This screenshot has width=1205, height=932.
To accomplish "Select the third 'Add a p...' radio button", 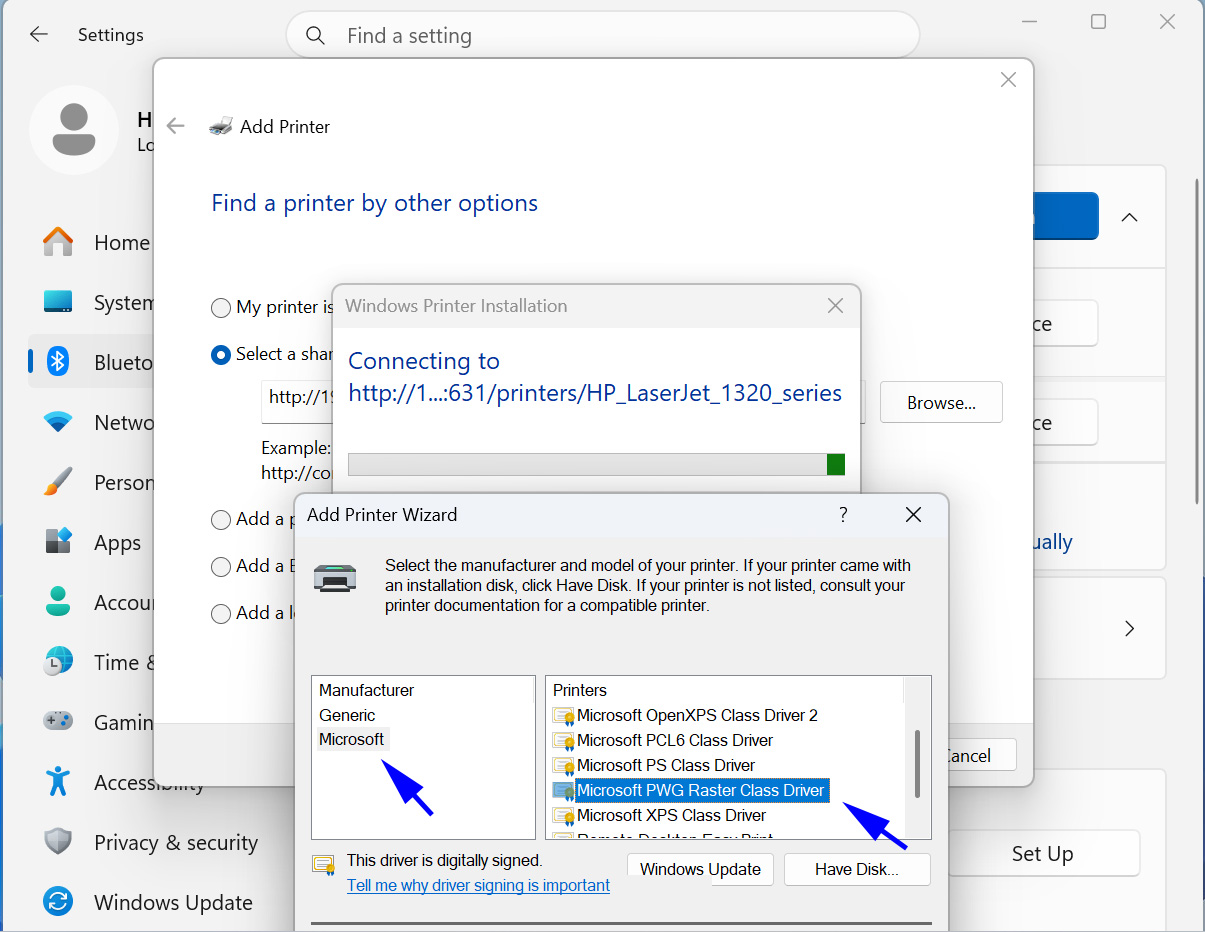I will pyautogui.click(x=221, y=520).
